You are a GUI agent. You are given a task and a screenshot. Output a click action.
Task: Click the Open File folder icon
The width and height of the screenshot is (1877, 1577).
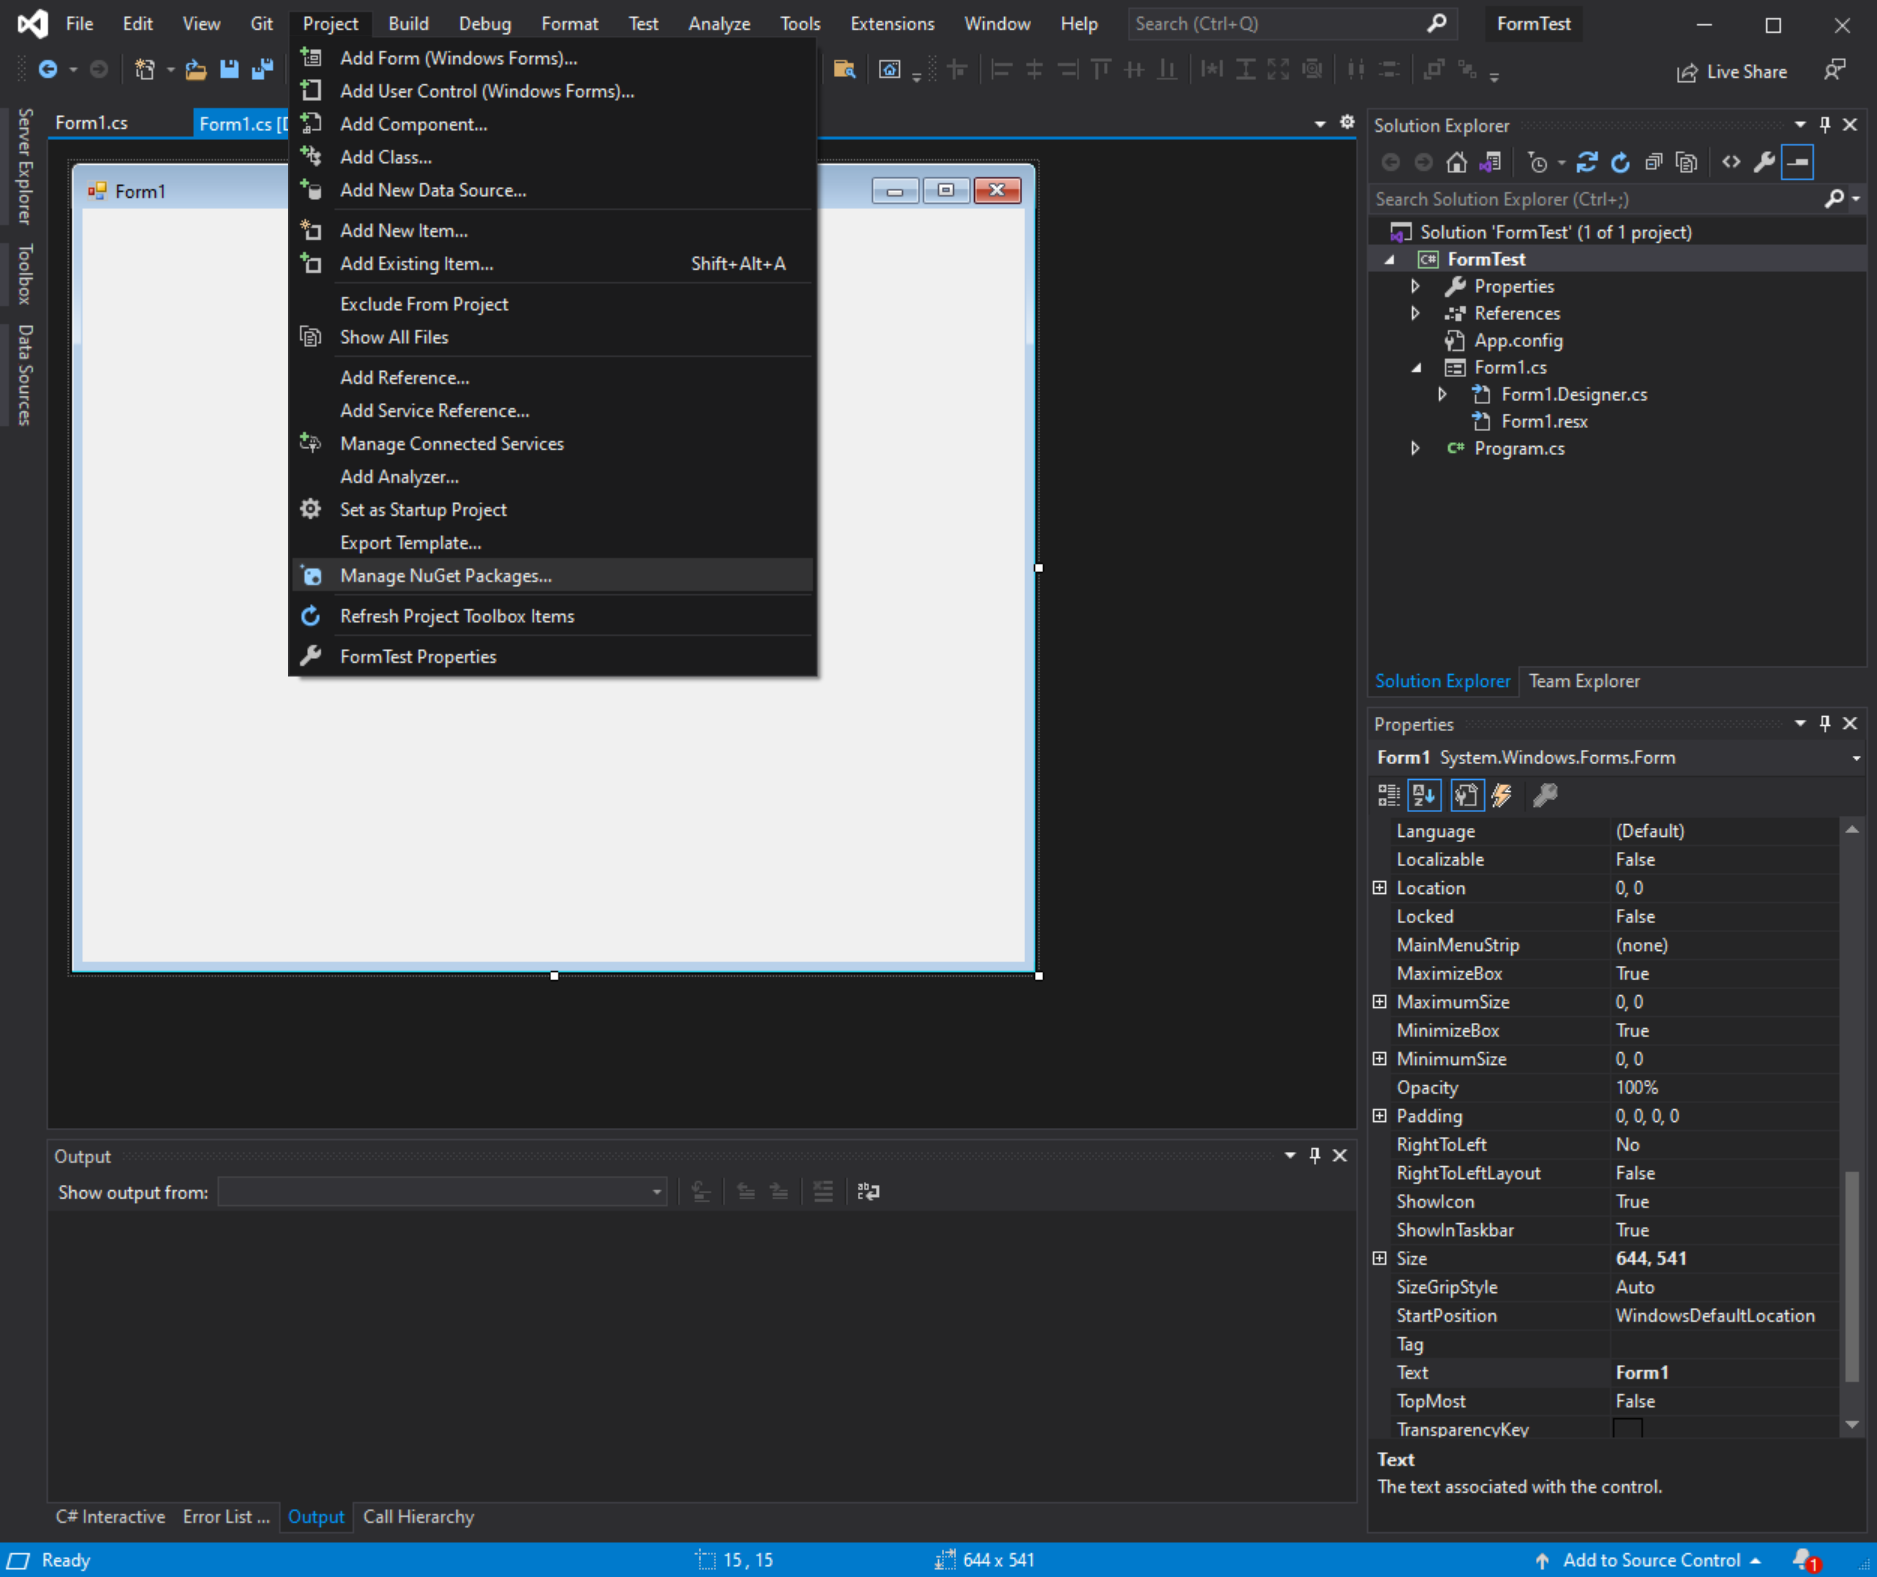(196, 69)
